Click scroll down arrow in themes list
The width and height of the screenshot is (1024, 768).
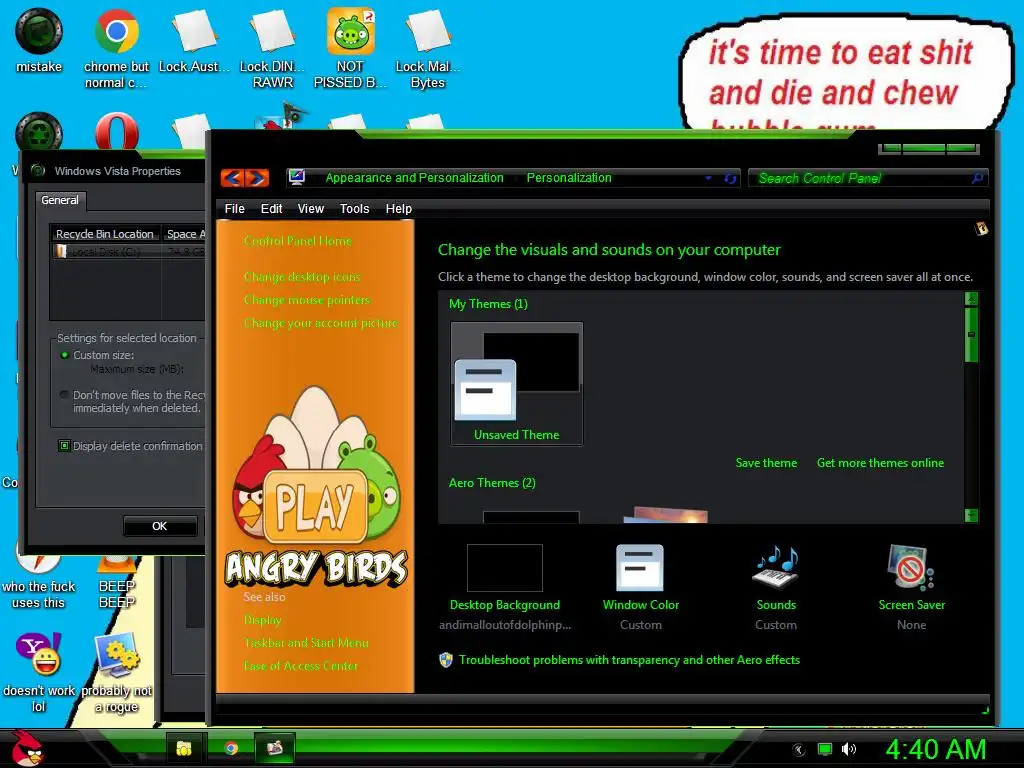(972, 515)
